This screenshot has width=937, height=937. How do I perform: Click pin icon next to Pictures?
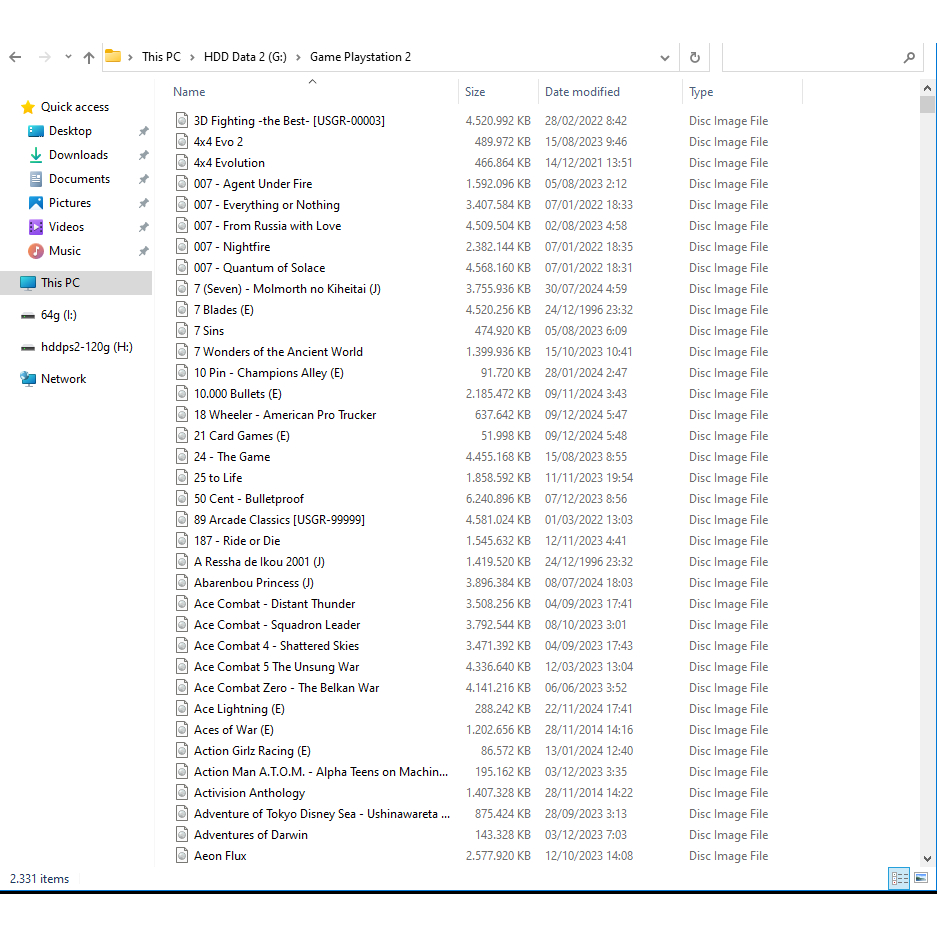point(143,203)
